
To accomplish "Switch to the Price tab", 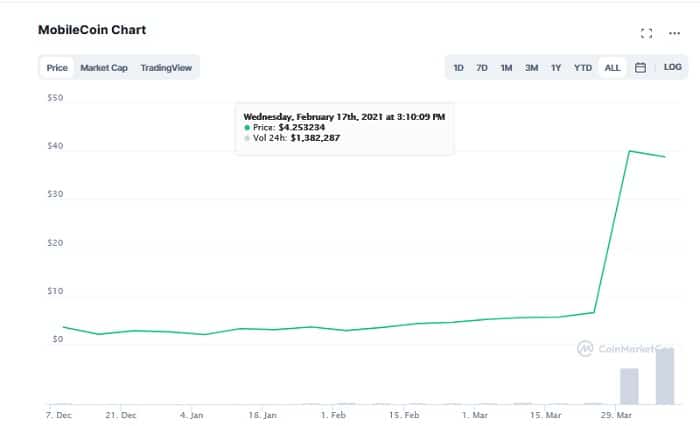I will (57, 68).
